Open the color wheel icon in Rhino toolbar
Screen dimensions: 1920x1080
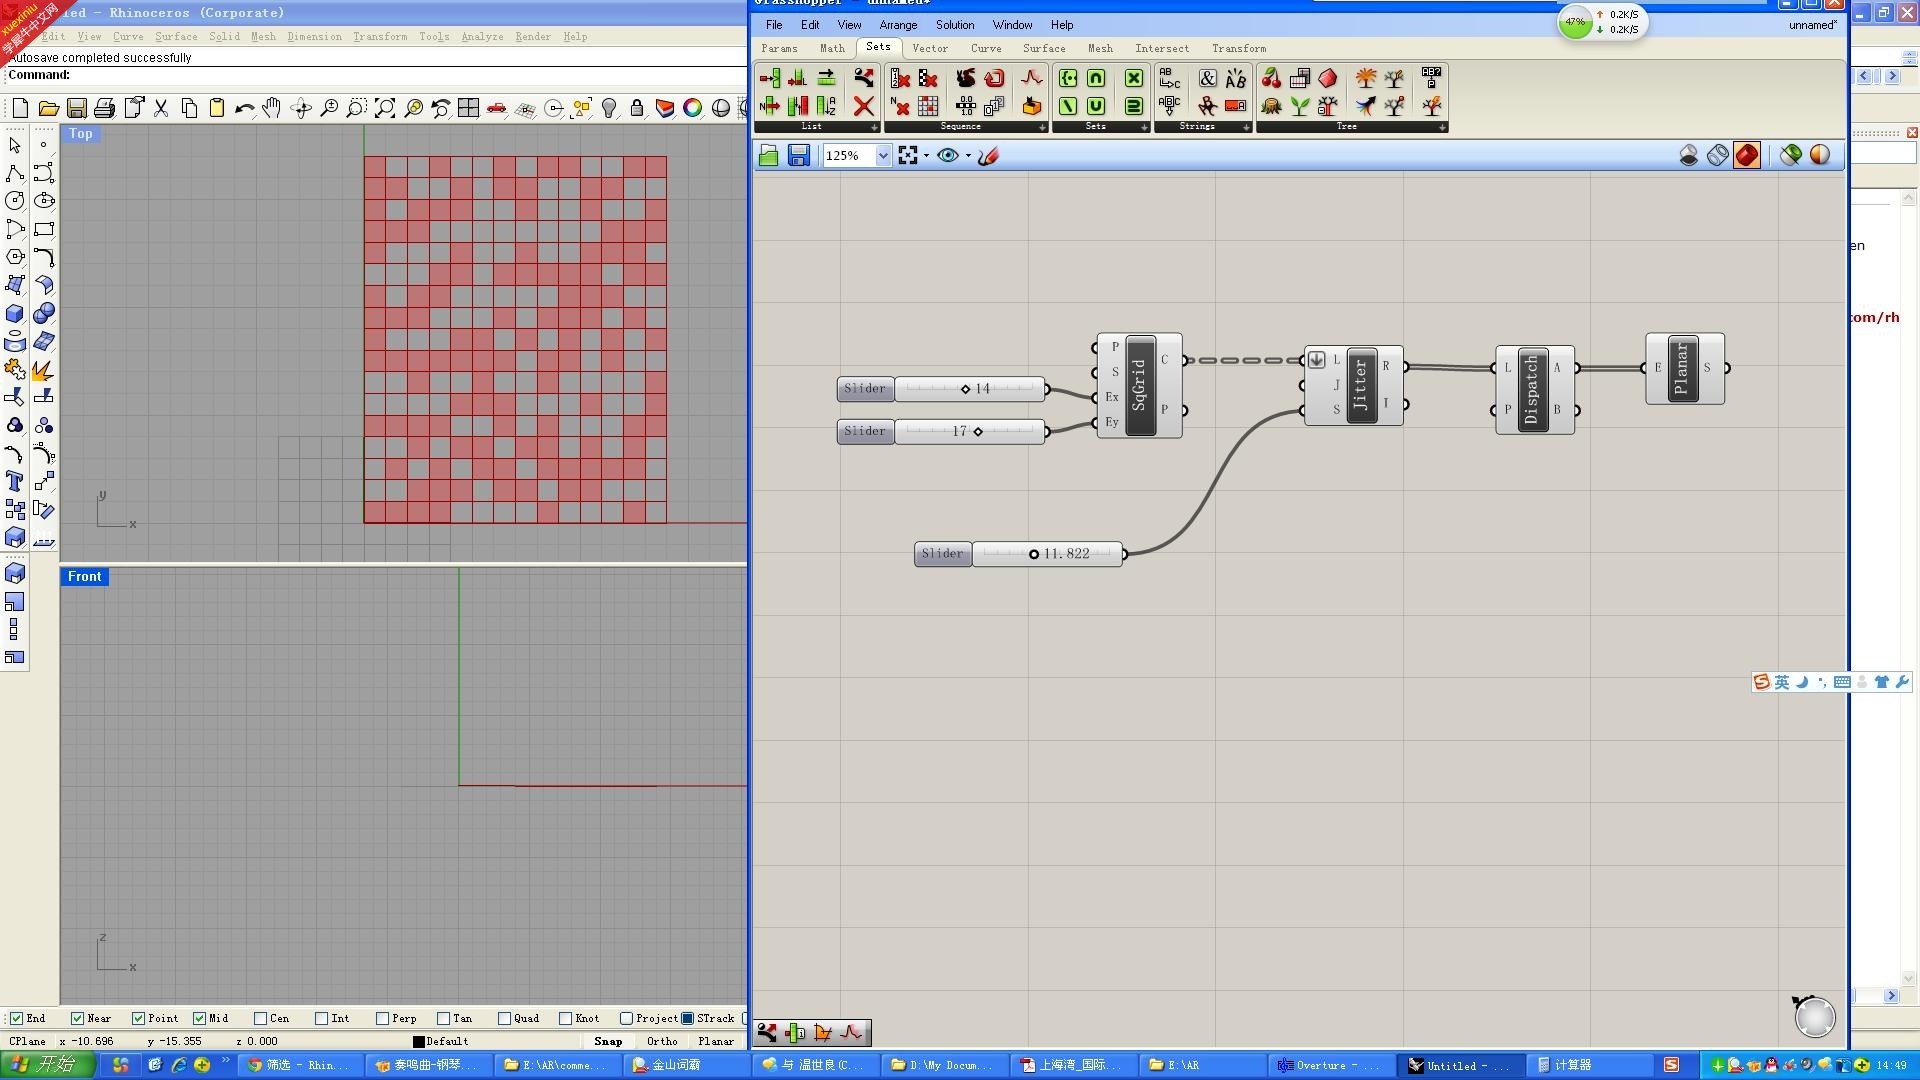tap(692, 108)
